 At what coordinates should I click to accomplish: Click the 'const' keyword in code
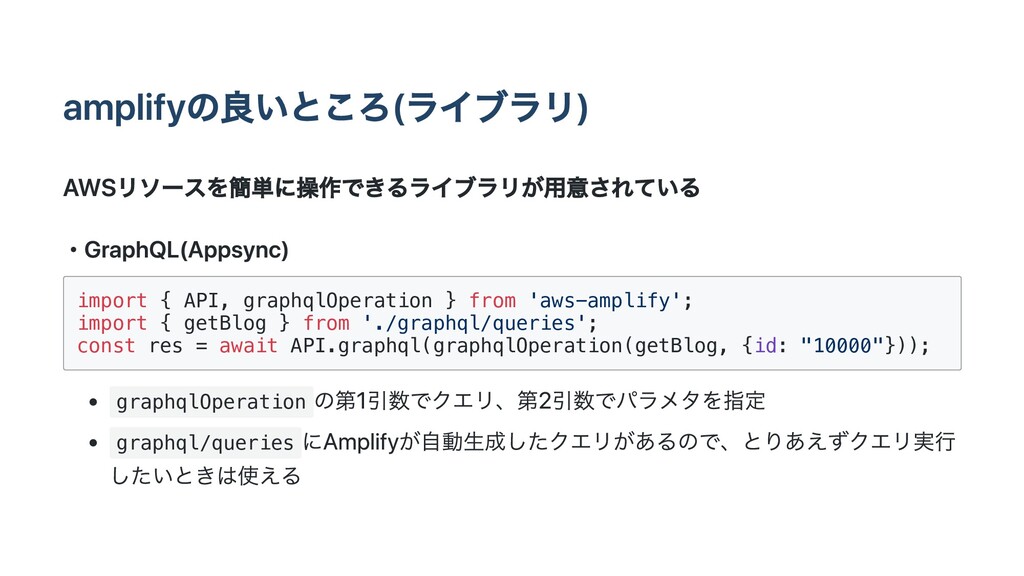[x=106, y=345]
